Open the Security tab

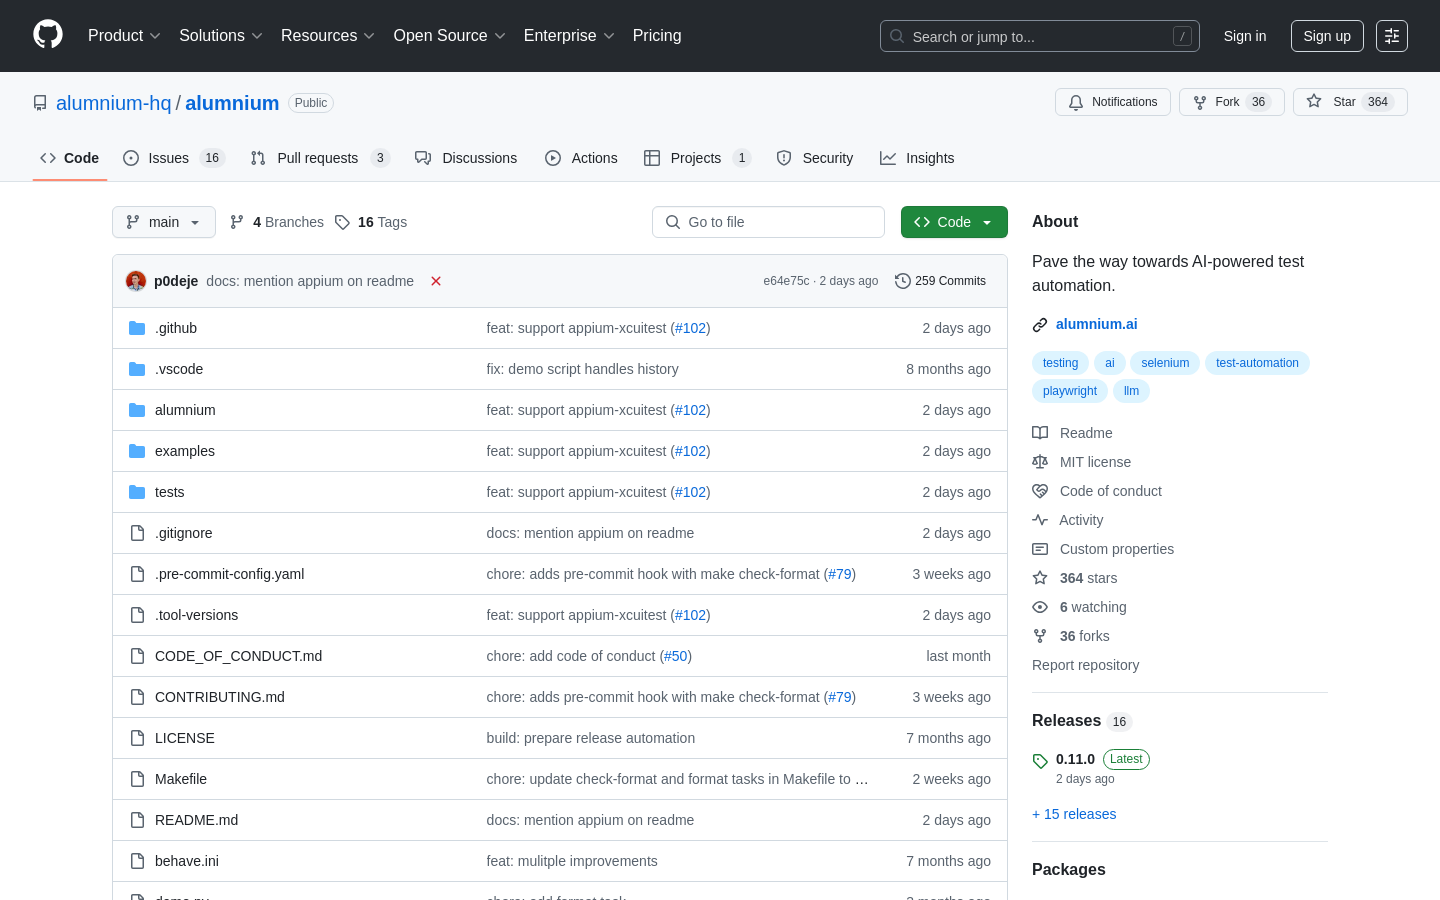pyautogui.click(x=815, y=158)
